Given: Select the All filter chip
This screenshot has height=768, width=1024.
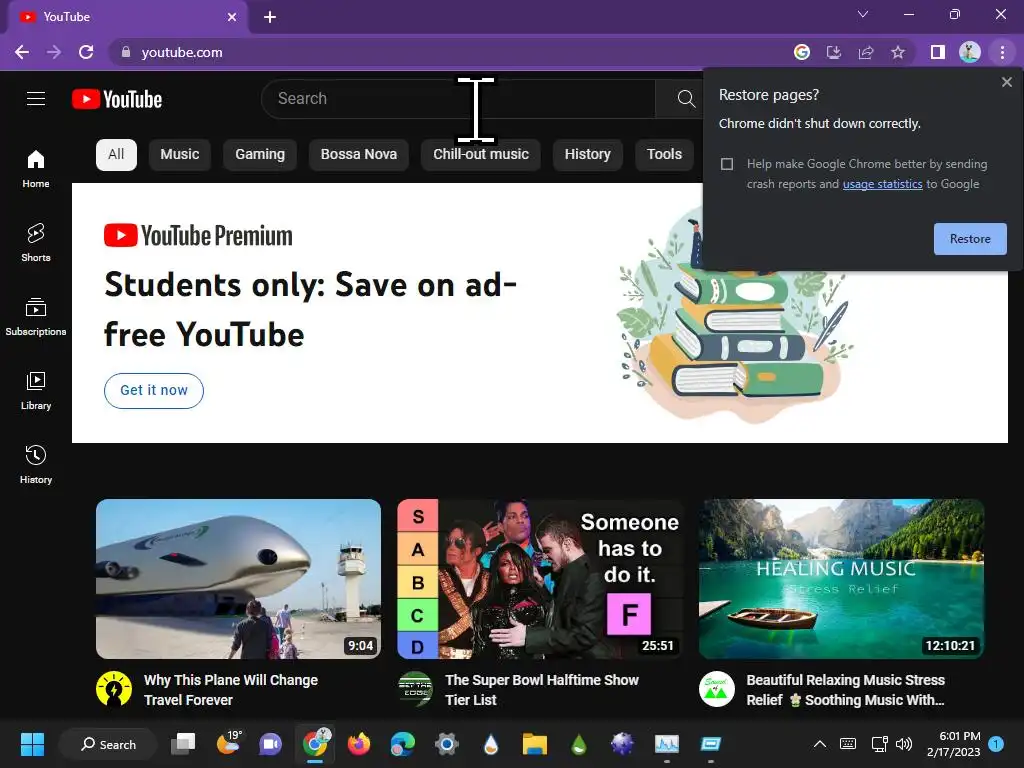Looking at the screenshot, I should pyautogui.click(x=116, y=155).
